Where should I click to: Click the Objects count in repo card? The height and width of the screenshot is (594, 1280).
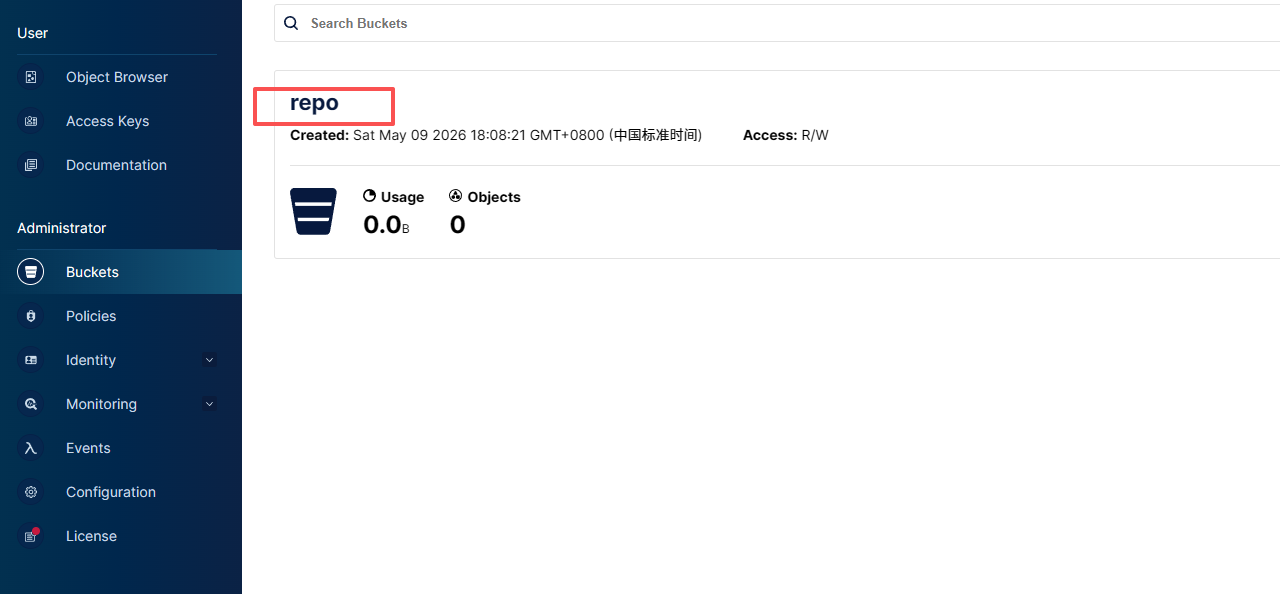pyautogui.click(x=457, y=225)
